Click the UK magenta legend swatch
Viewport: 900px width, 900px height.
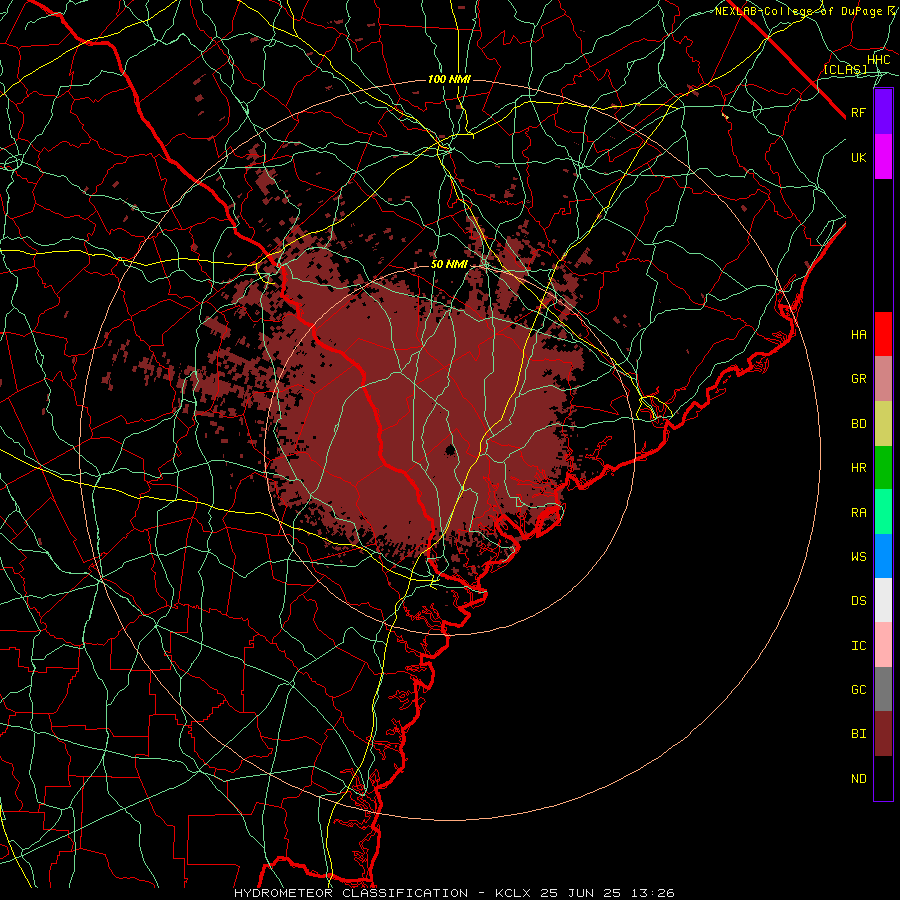pos(883,157)
